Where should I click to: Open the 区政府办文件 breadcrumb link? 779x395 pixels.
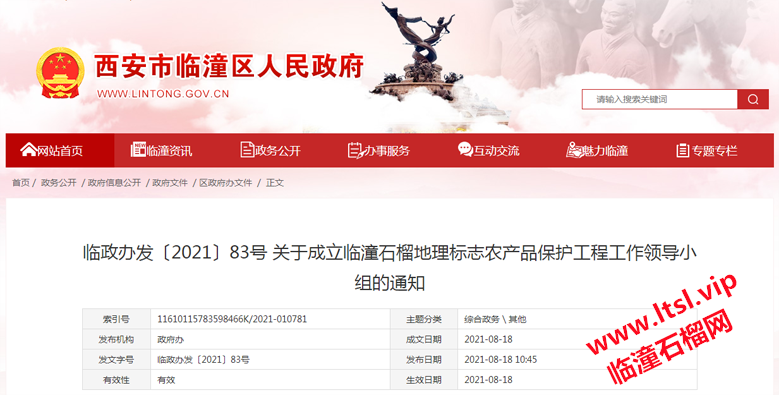coord(226,183)
